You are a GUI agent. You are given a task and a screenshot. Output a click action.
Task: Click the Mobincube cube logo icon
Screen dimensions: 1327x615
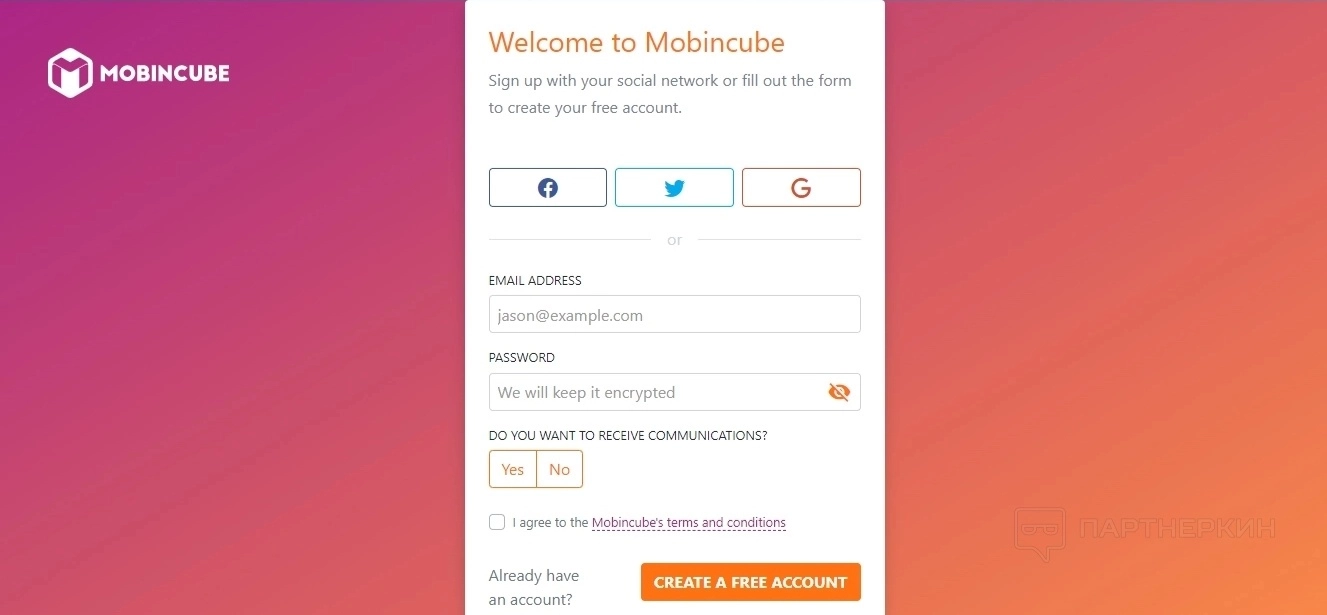[70, 73]
